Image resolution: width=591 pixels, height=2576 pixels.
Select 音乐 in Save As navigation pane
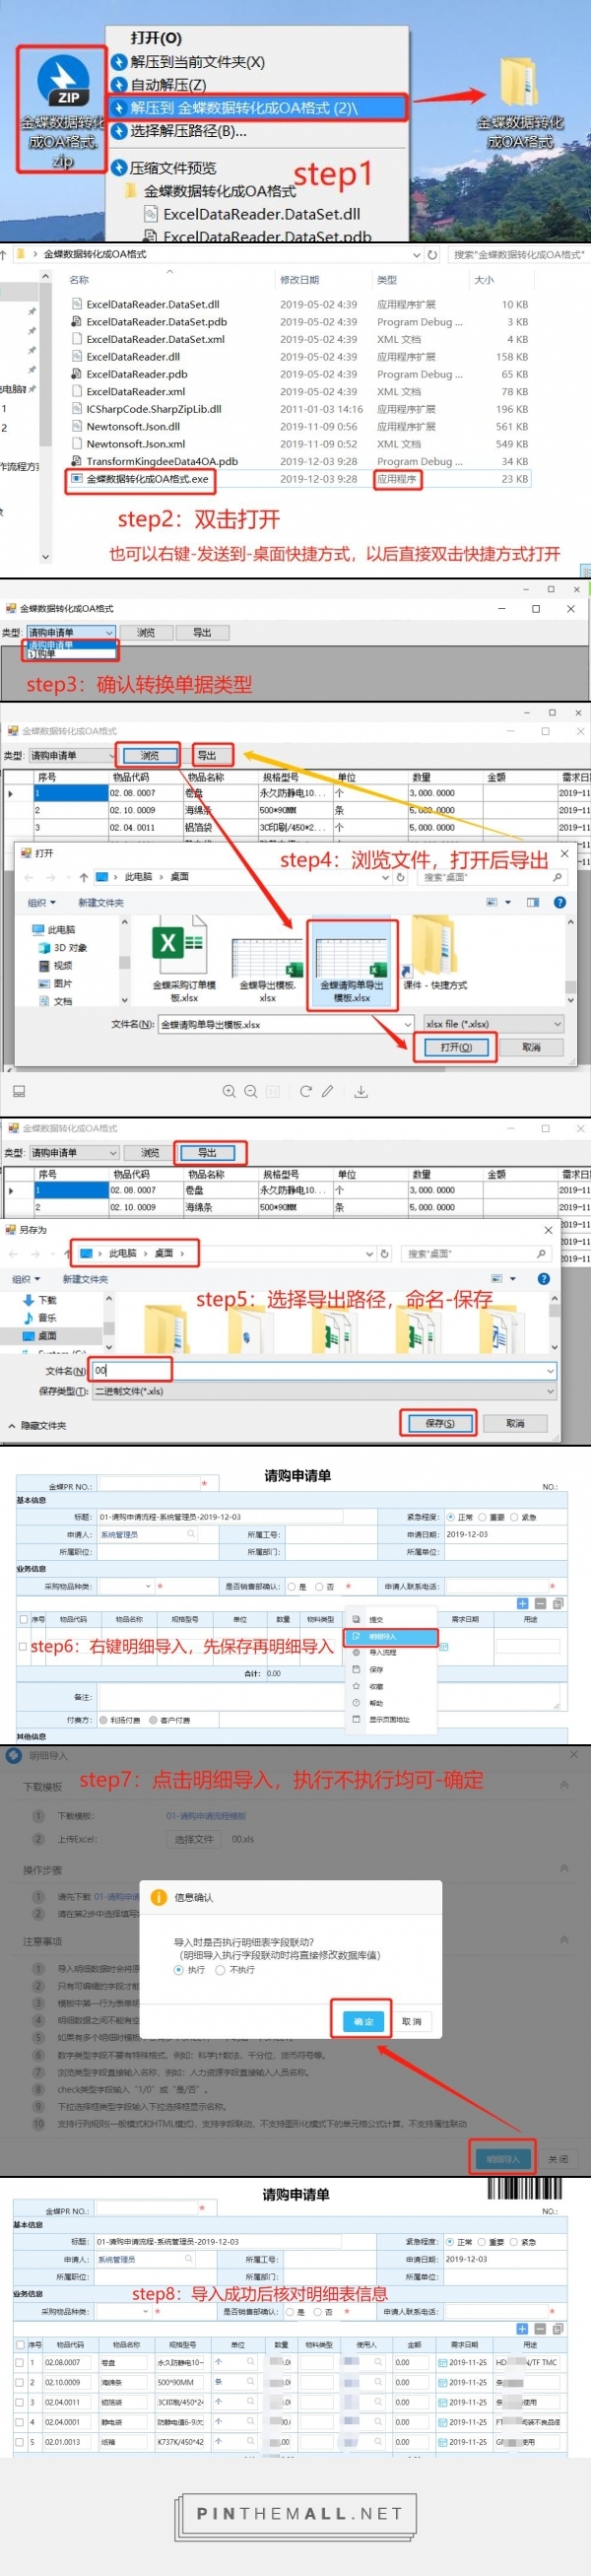41,1318
